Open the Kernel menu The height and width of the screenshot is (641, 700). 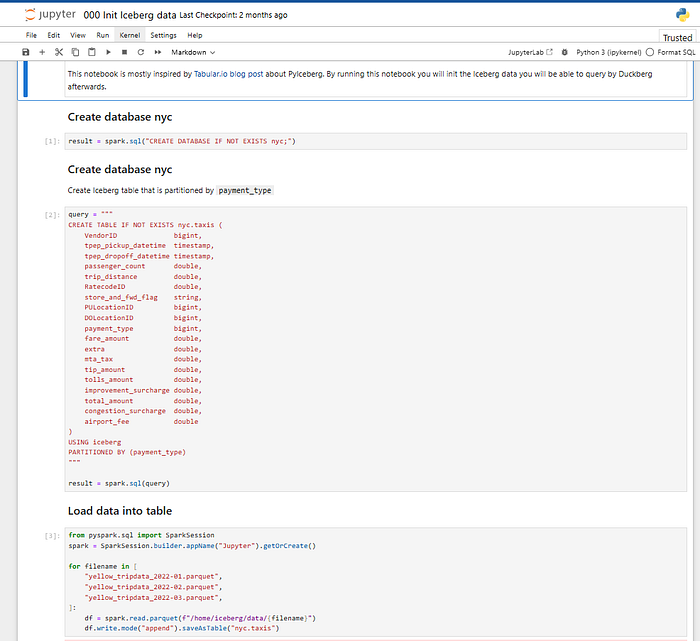click(x=130, y=35)
